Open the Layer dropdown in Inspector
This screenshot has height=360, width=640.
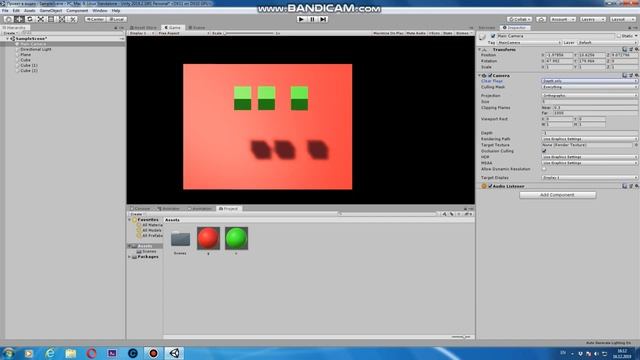[x=607, y=42]
